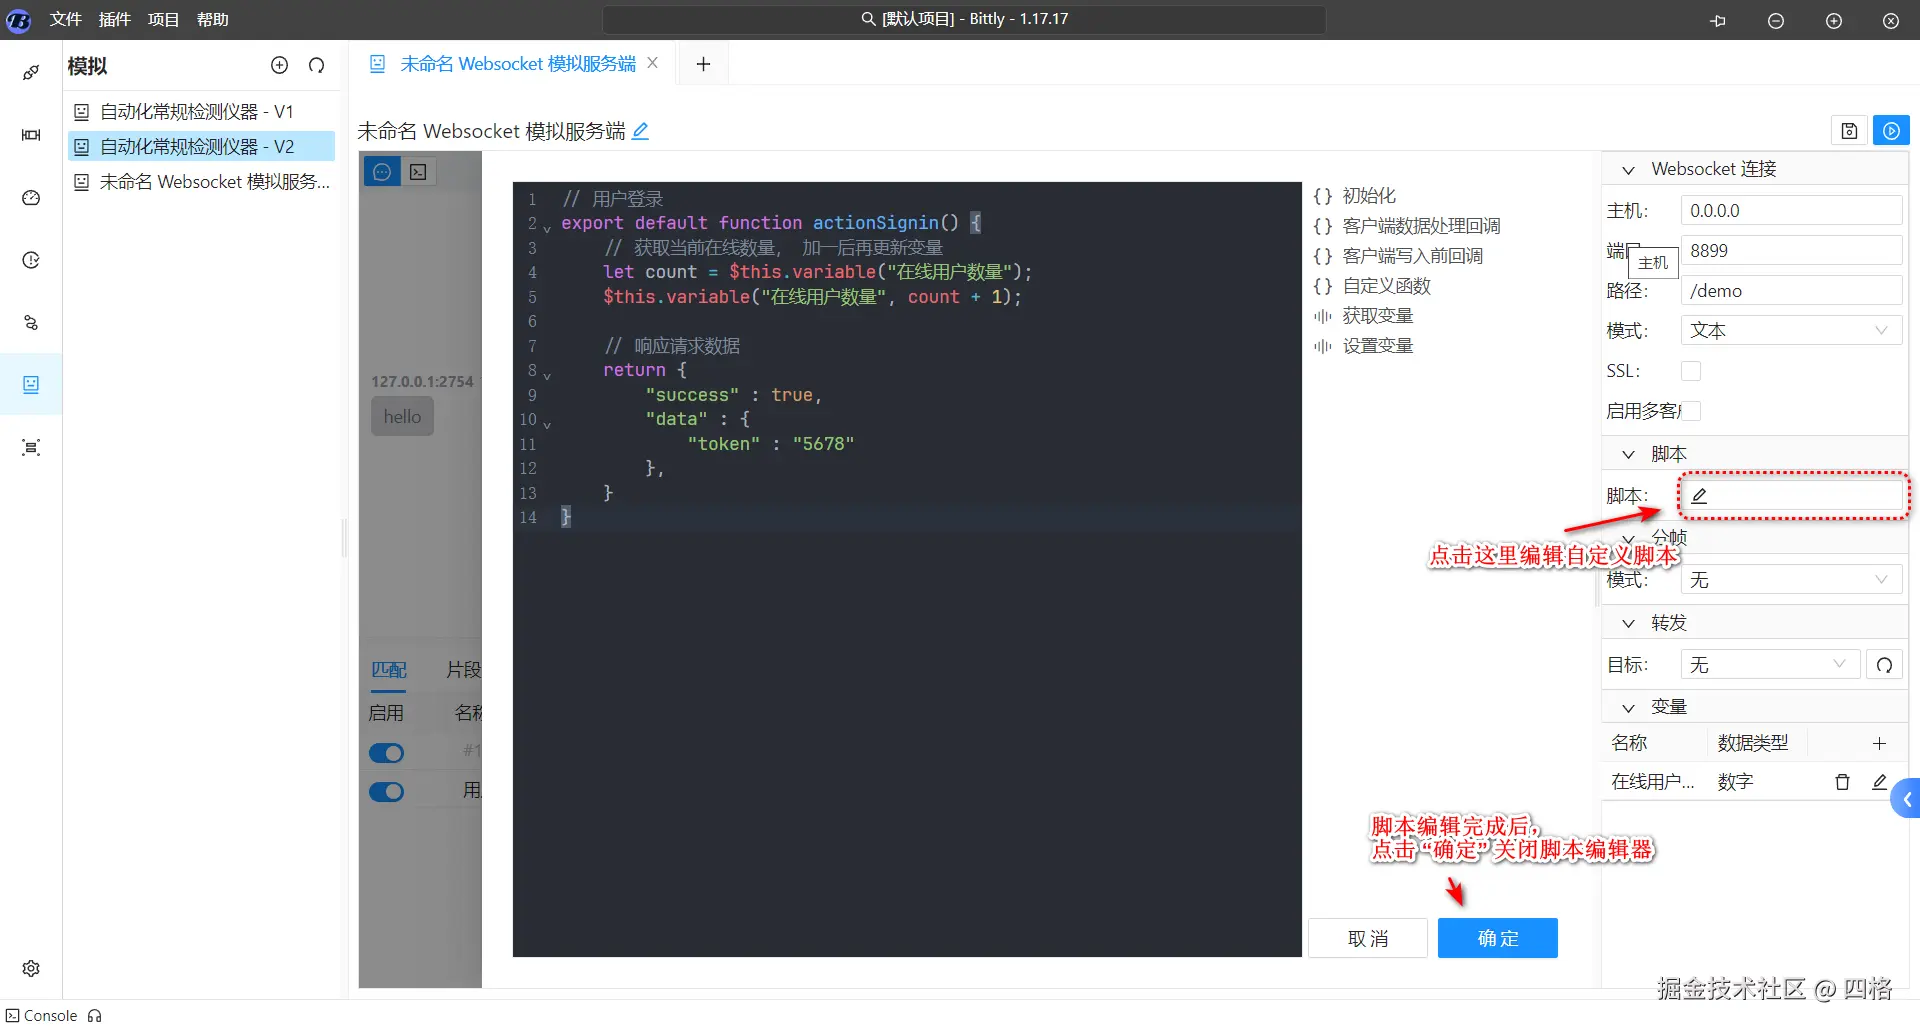Screen dimensions: 1920x1030
Task: Click the blue side panel collapse arrow
Action: click(1906, 799)
